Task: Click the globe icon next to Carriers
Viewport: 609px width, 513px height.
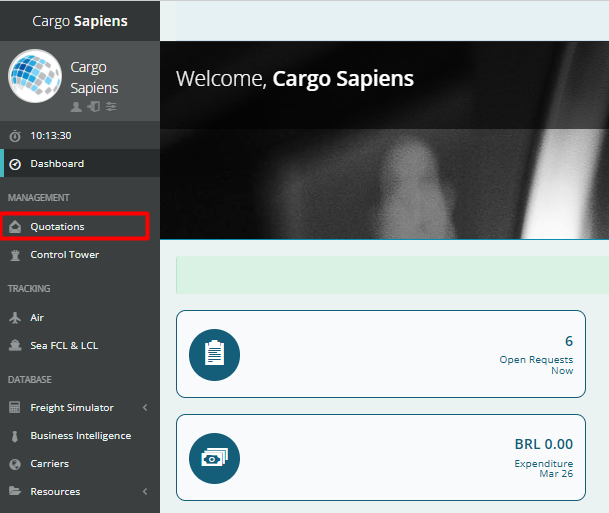Action: coord(14,464)
